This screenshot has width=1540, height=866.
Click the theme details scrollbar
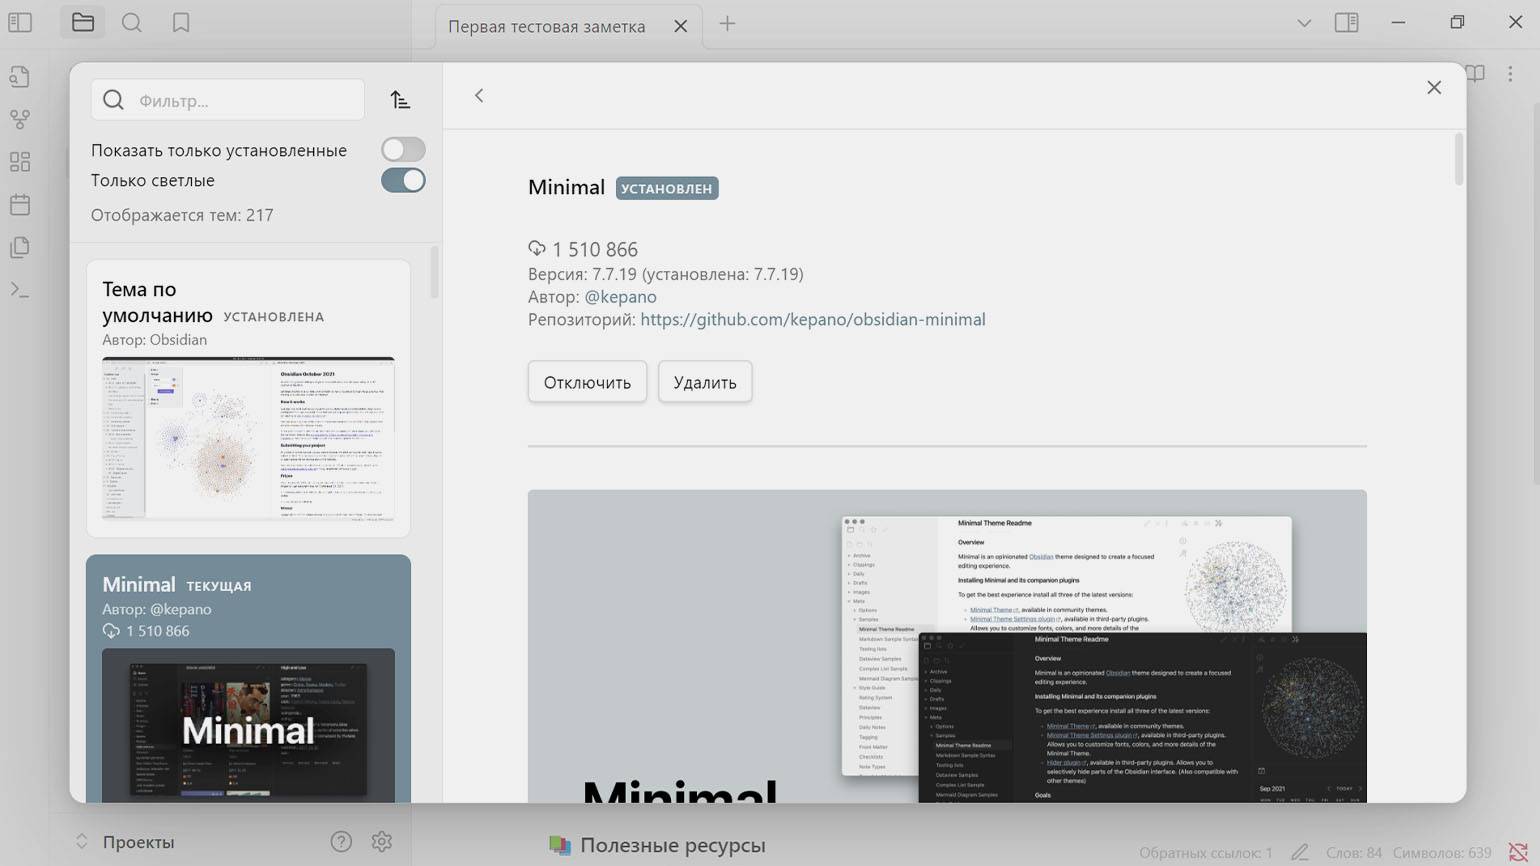(x=1459, y=160)
